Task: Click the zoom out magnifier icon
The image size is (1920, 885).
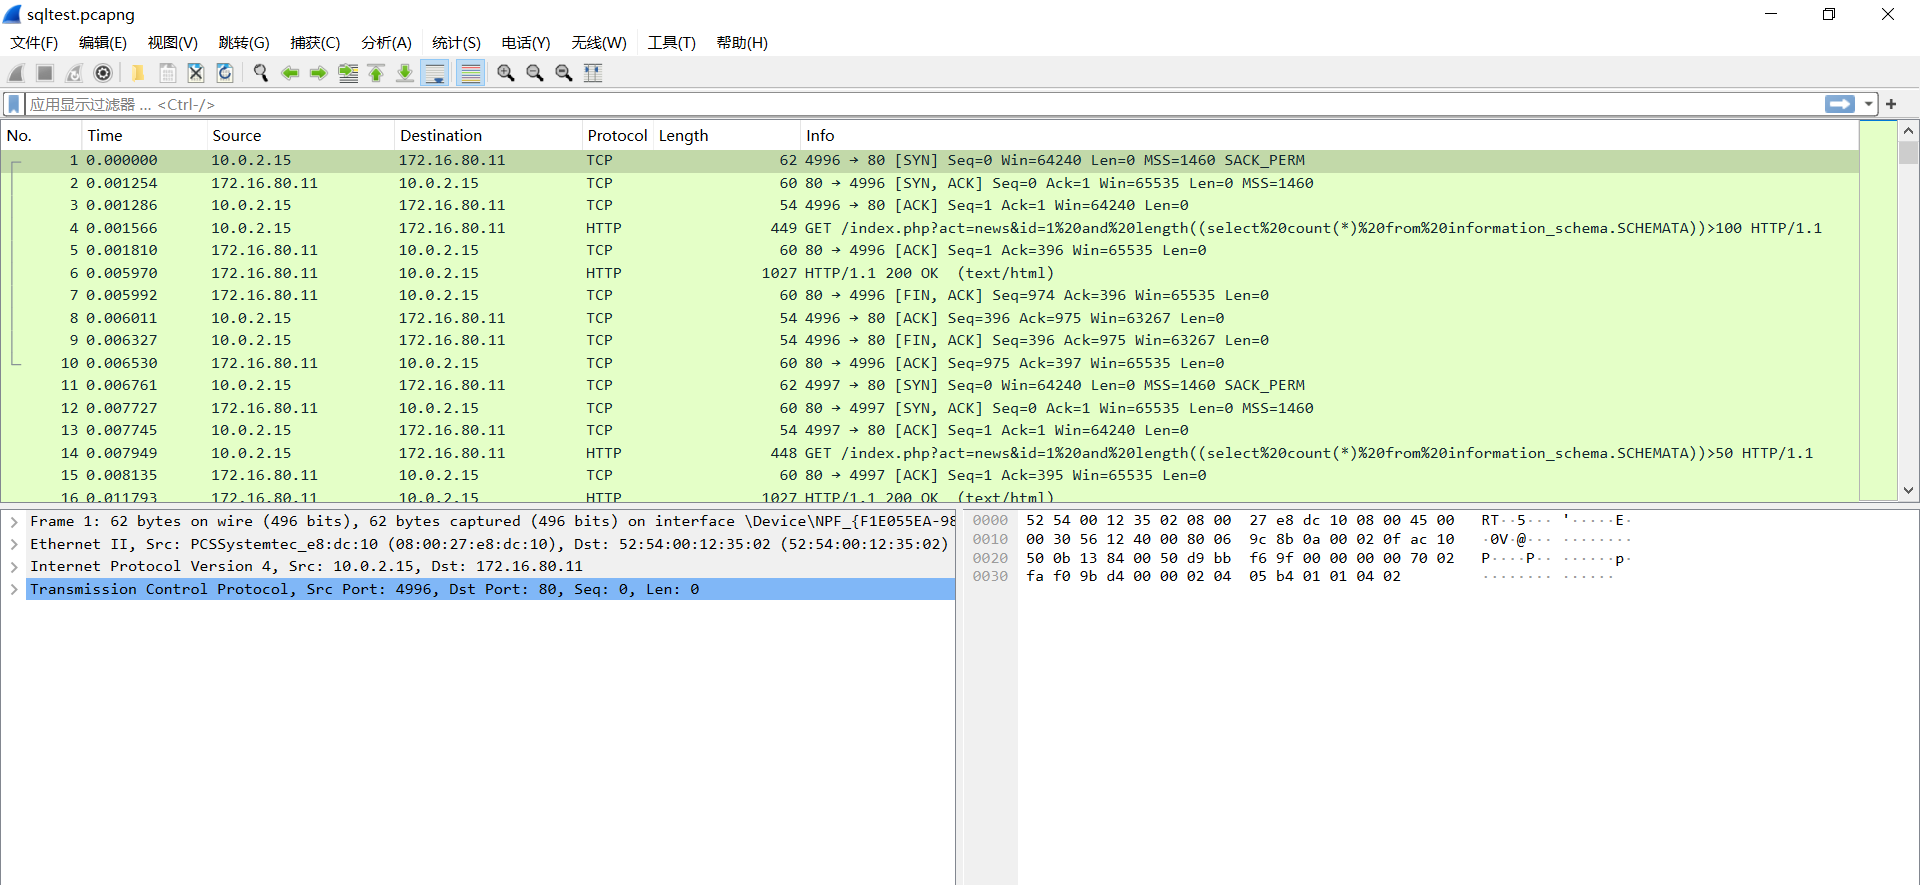Action: click(x=535, y=73)
